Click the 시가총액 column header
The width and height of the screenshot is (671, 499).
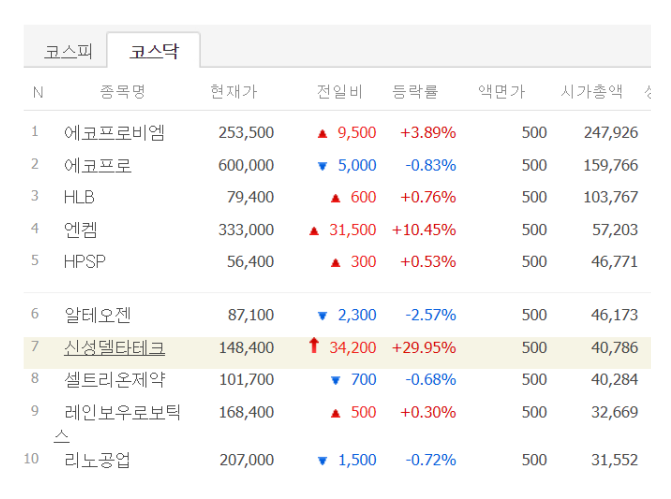coord(592,92)
